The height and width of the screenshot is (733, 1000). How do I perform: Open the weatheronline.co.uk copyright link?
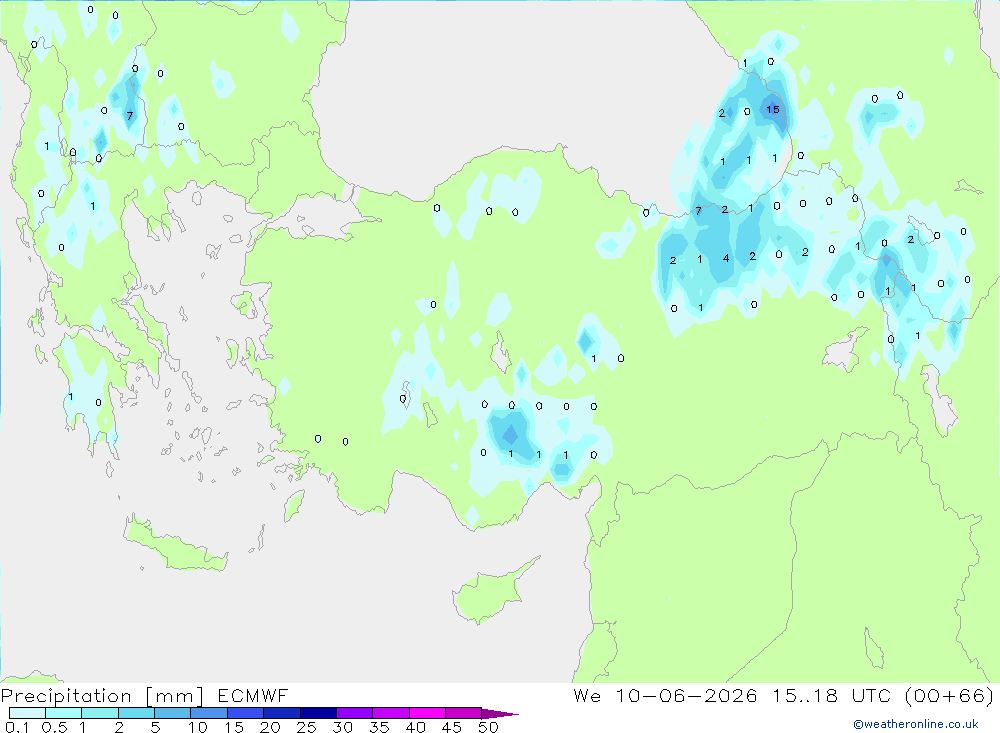[915, 724]
